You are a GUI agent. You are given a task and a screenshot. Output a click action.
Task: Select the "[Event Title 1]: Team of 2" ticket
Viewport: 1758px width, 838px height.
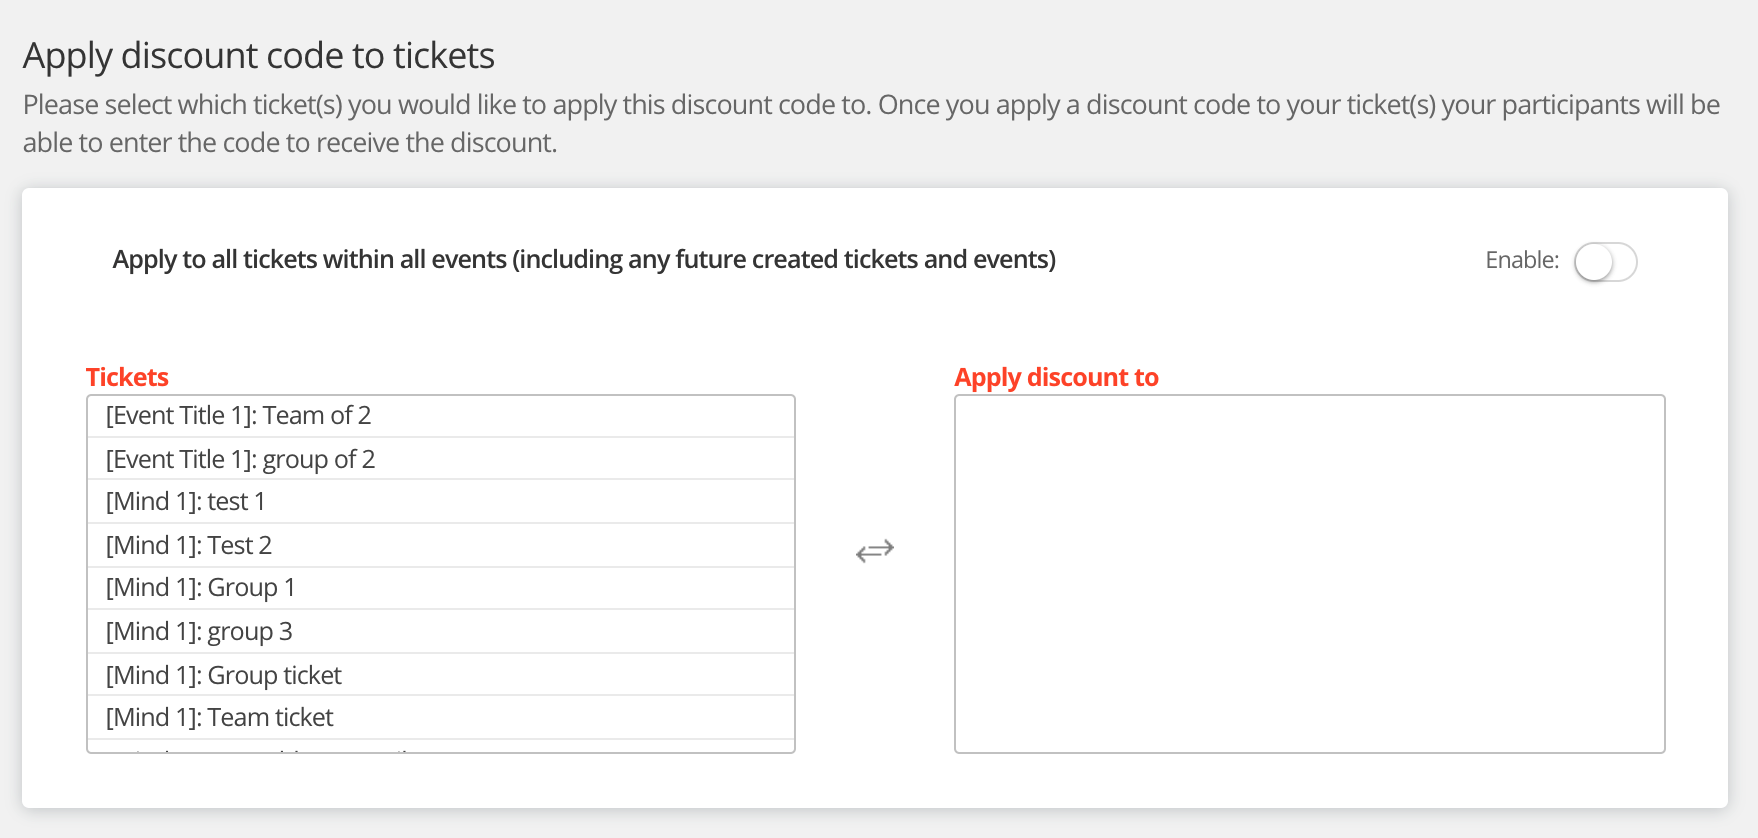click(x=238, y=416)
